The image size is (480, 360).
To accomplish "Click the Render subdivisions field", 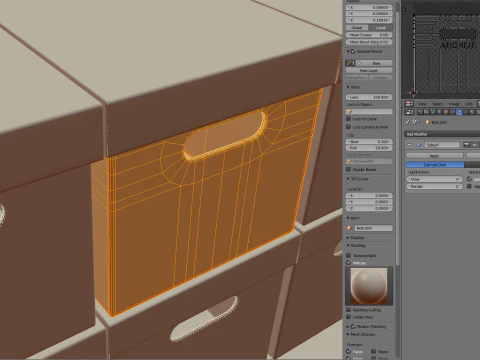I will pyautogui.click(x=435, y=186).
